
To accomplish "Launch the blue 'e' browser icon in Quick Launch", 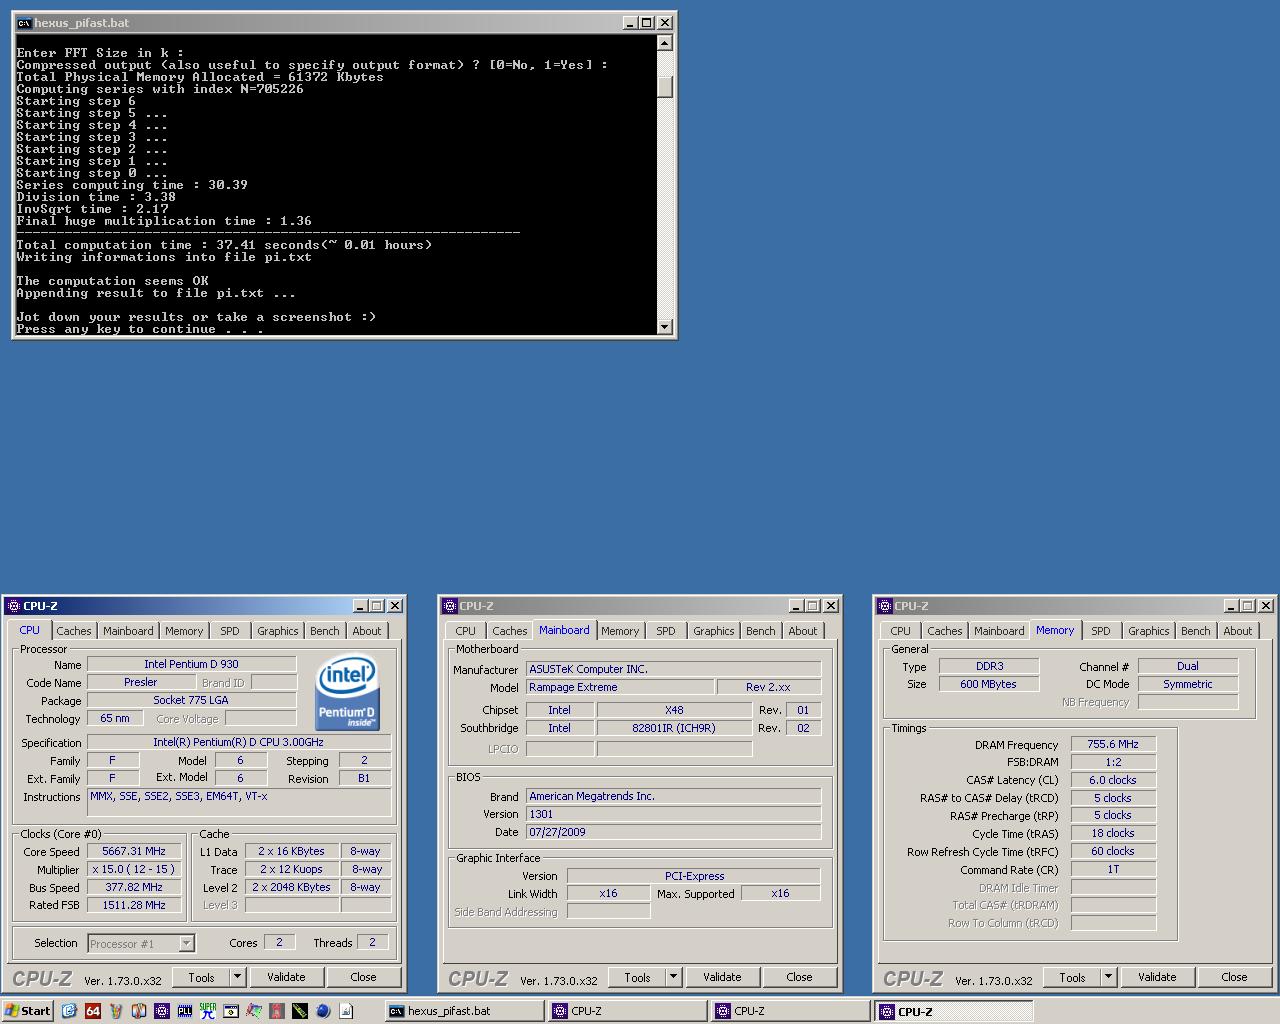I will tap(69, 1011).
